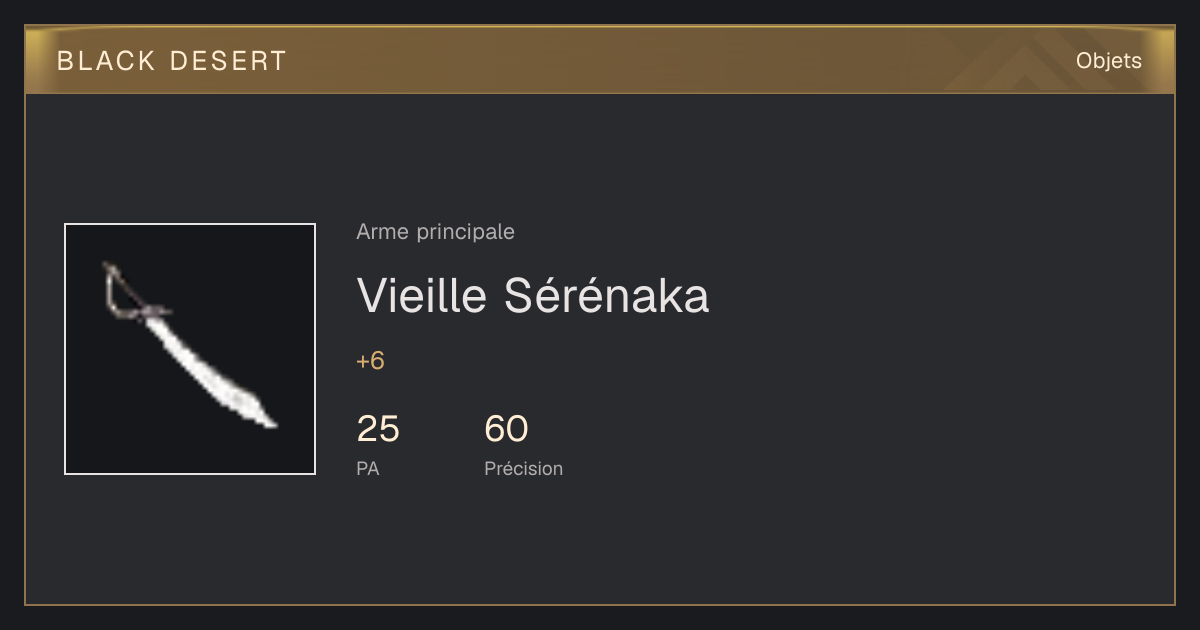Click the white-bordered item image frame
The image size is (1200, 630).
(190, 349)
